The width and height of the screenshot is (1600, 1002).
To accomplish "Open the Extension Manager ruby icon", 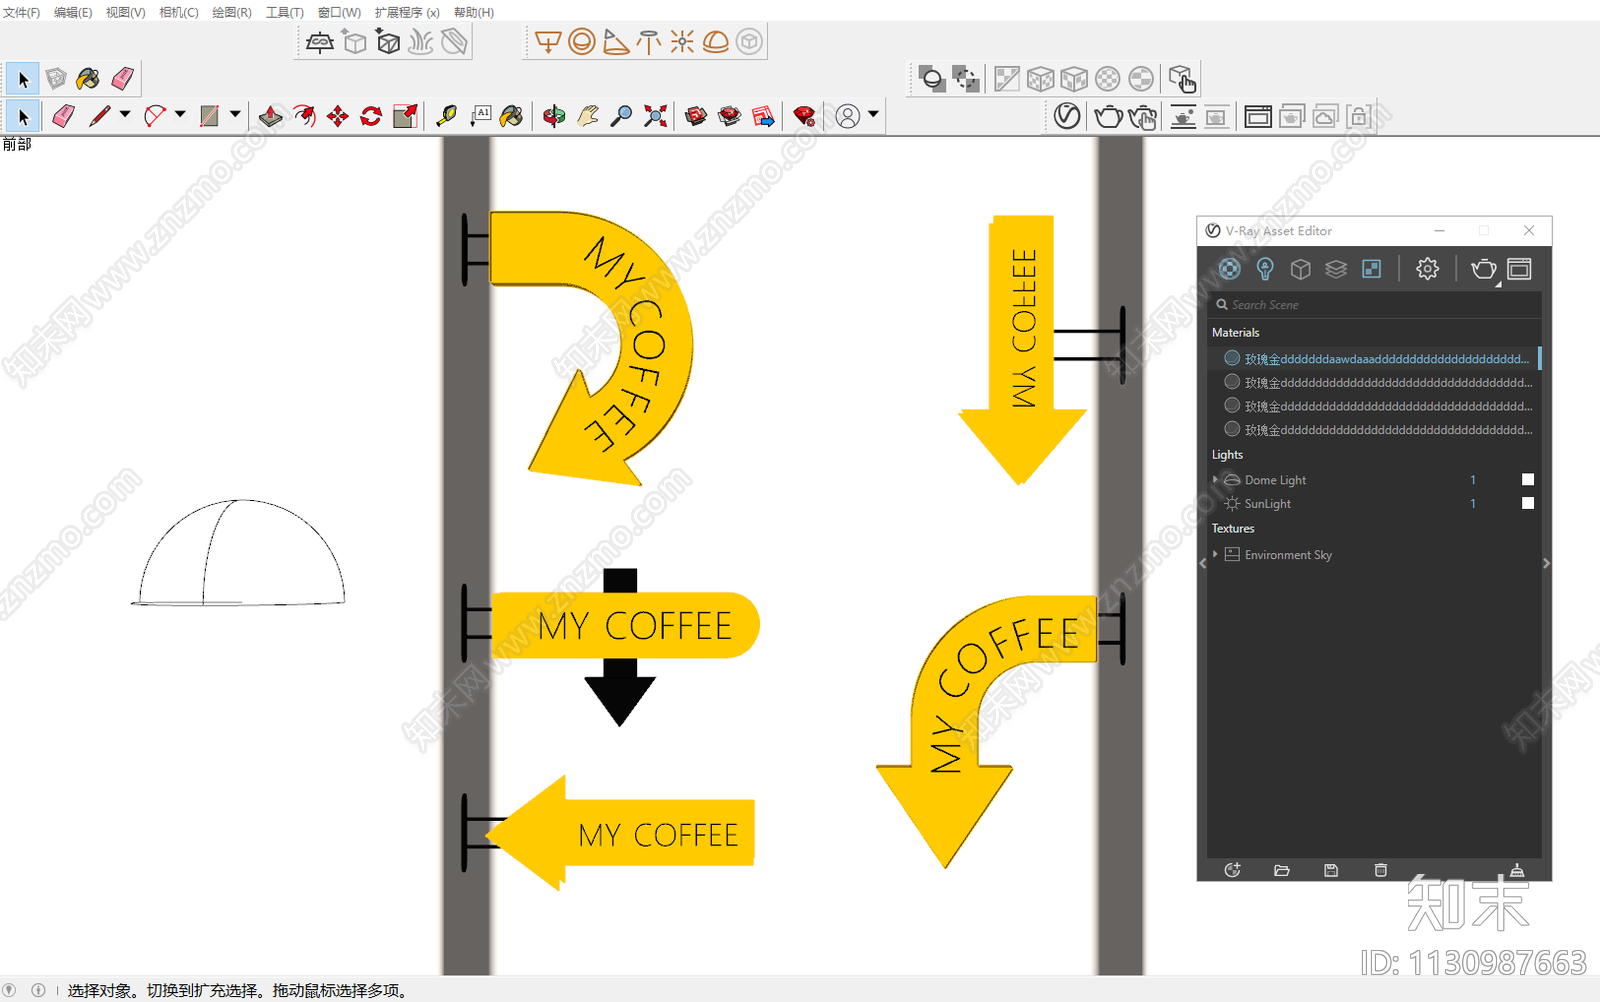I will coord(804,116).
